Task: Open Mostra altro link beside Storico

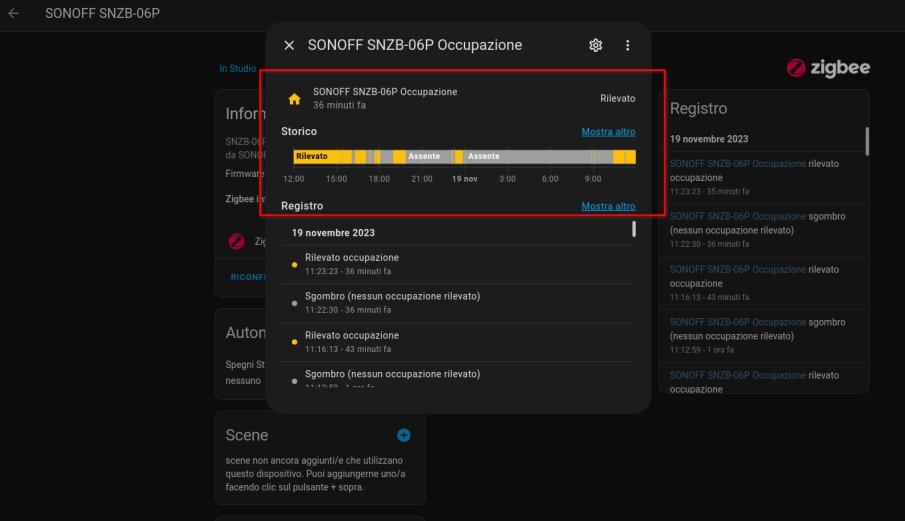Action: [x=608, y=132]
